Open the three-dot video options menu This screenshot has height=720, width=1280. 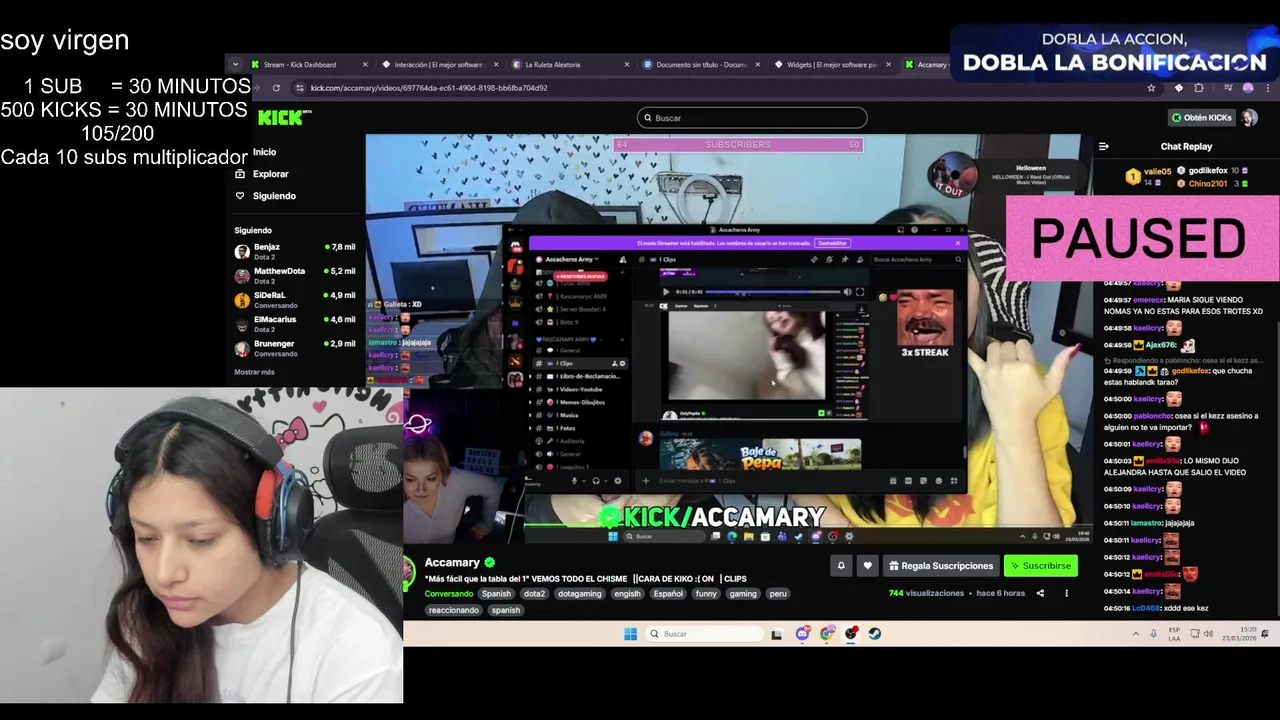coord(1066,593)
